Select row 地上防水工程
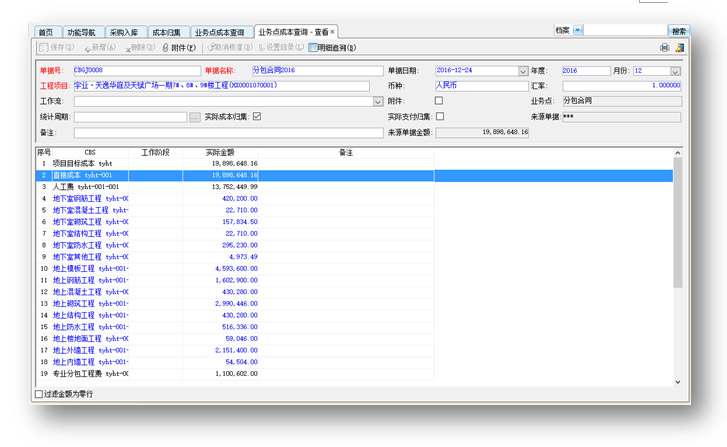Viewport: 727px width, 447px height. [235, 327]
